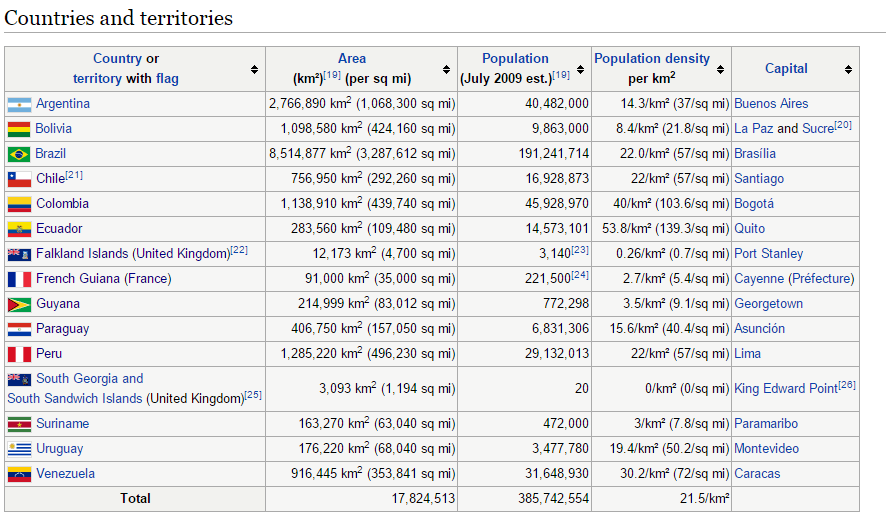
Task: Open the Ecuador country link
Action: point(59,229)
